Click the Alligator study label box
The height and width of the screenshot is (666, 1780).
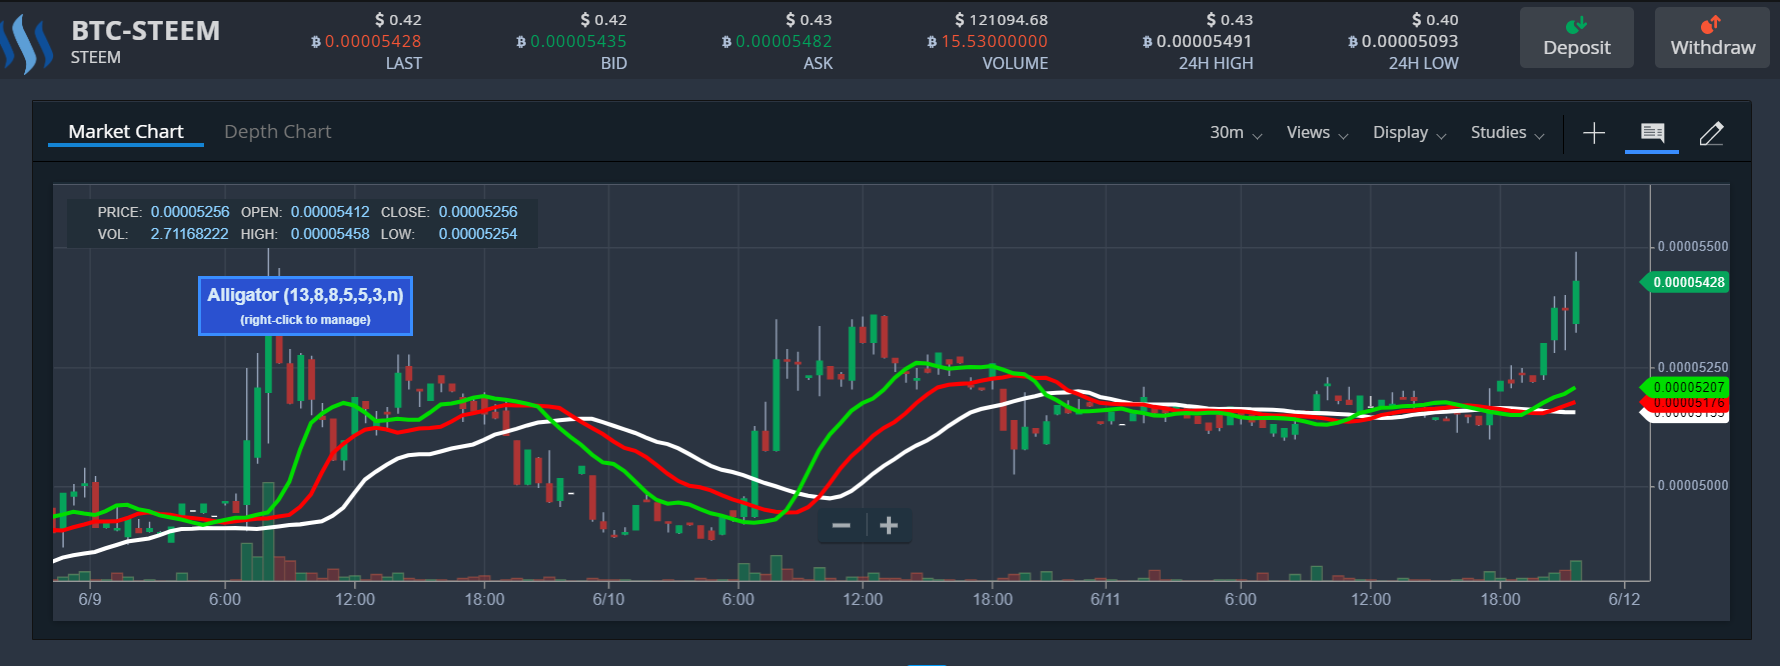tap(305, 306)
